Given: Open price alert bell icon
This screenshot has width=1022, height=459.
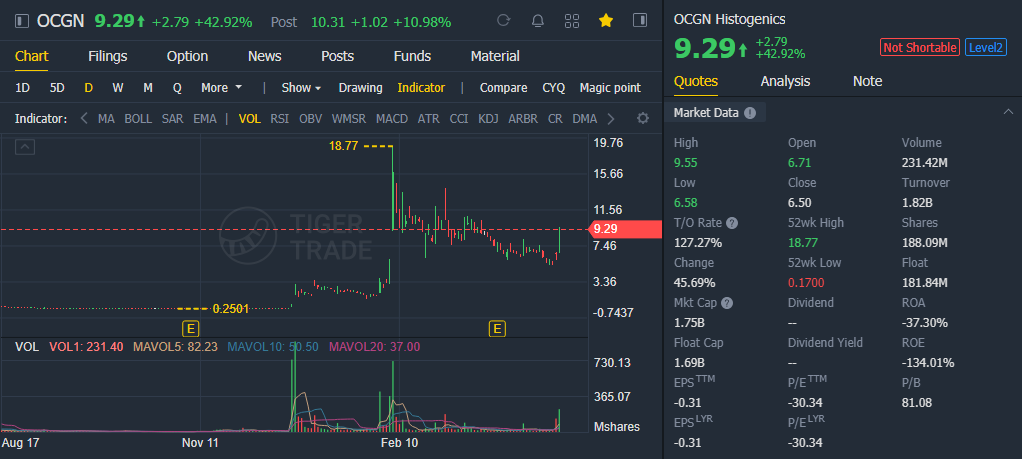Looking at the screenshot, I should [x=538, y=21].
